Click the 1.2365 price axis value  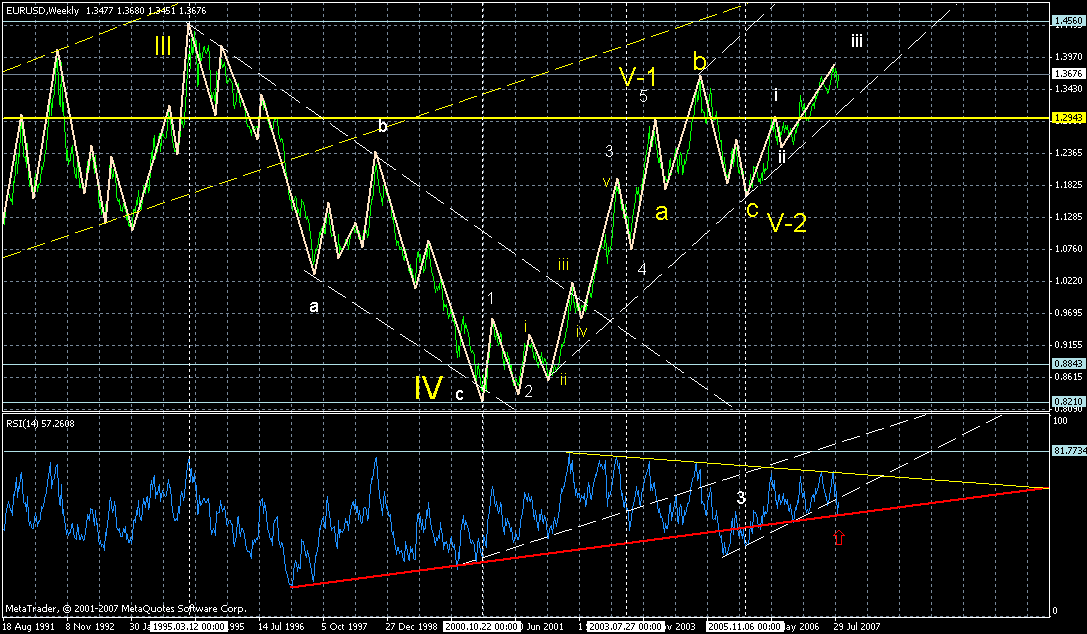pyautogui.click(x=1068, y=152)
